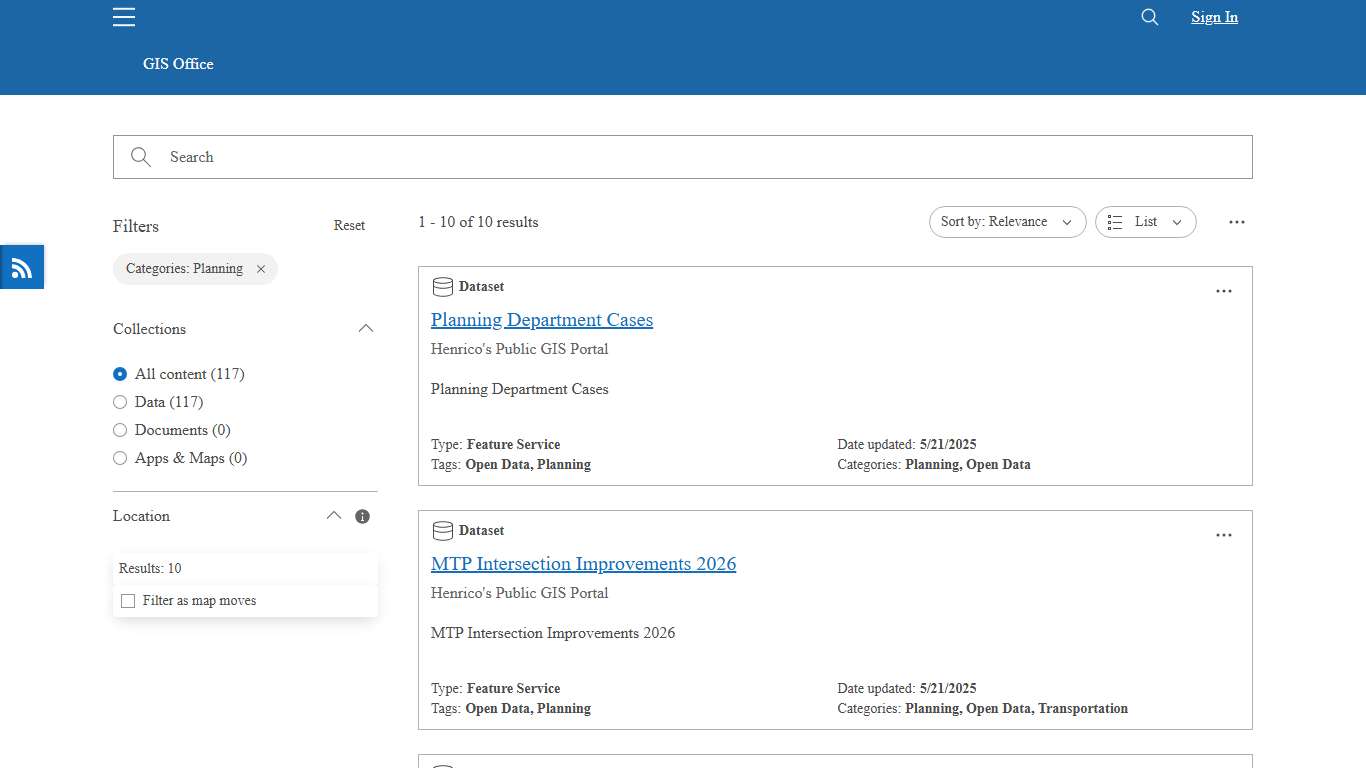Click the Sign In link

point(1214,17)
